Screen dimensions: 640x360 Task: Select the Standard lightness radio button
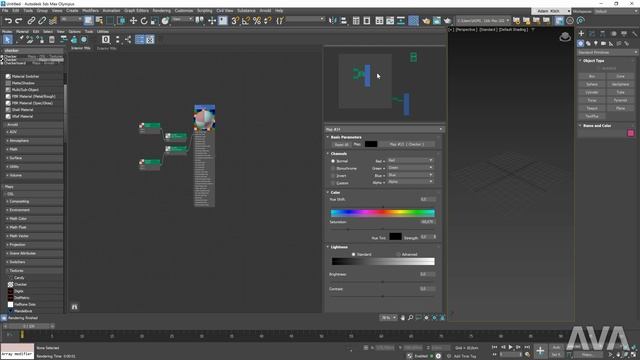pos(353,254)
